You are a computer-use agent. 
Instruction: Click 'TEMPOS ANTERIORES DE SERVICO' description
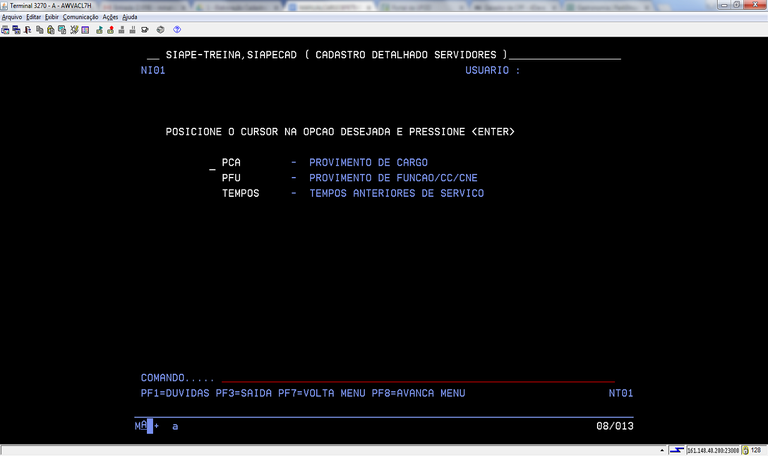click(396, 193)
